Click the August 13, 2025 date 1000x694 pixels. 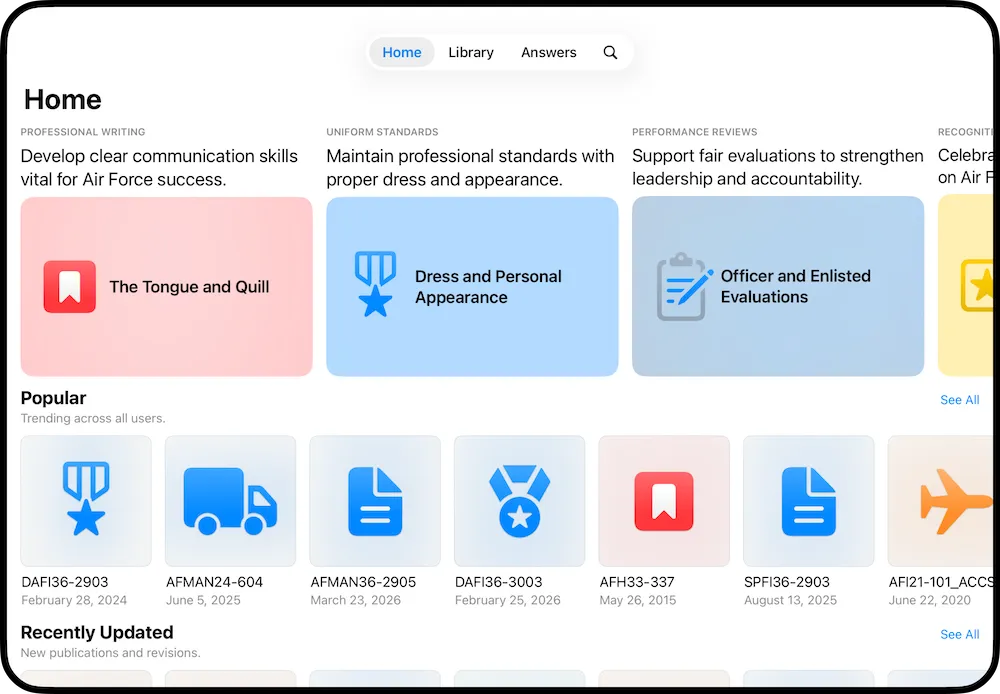pyautogui.click(x=790, y=600)
